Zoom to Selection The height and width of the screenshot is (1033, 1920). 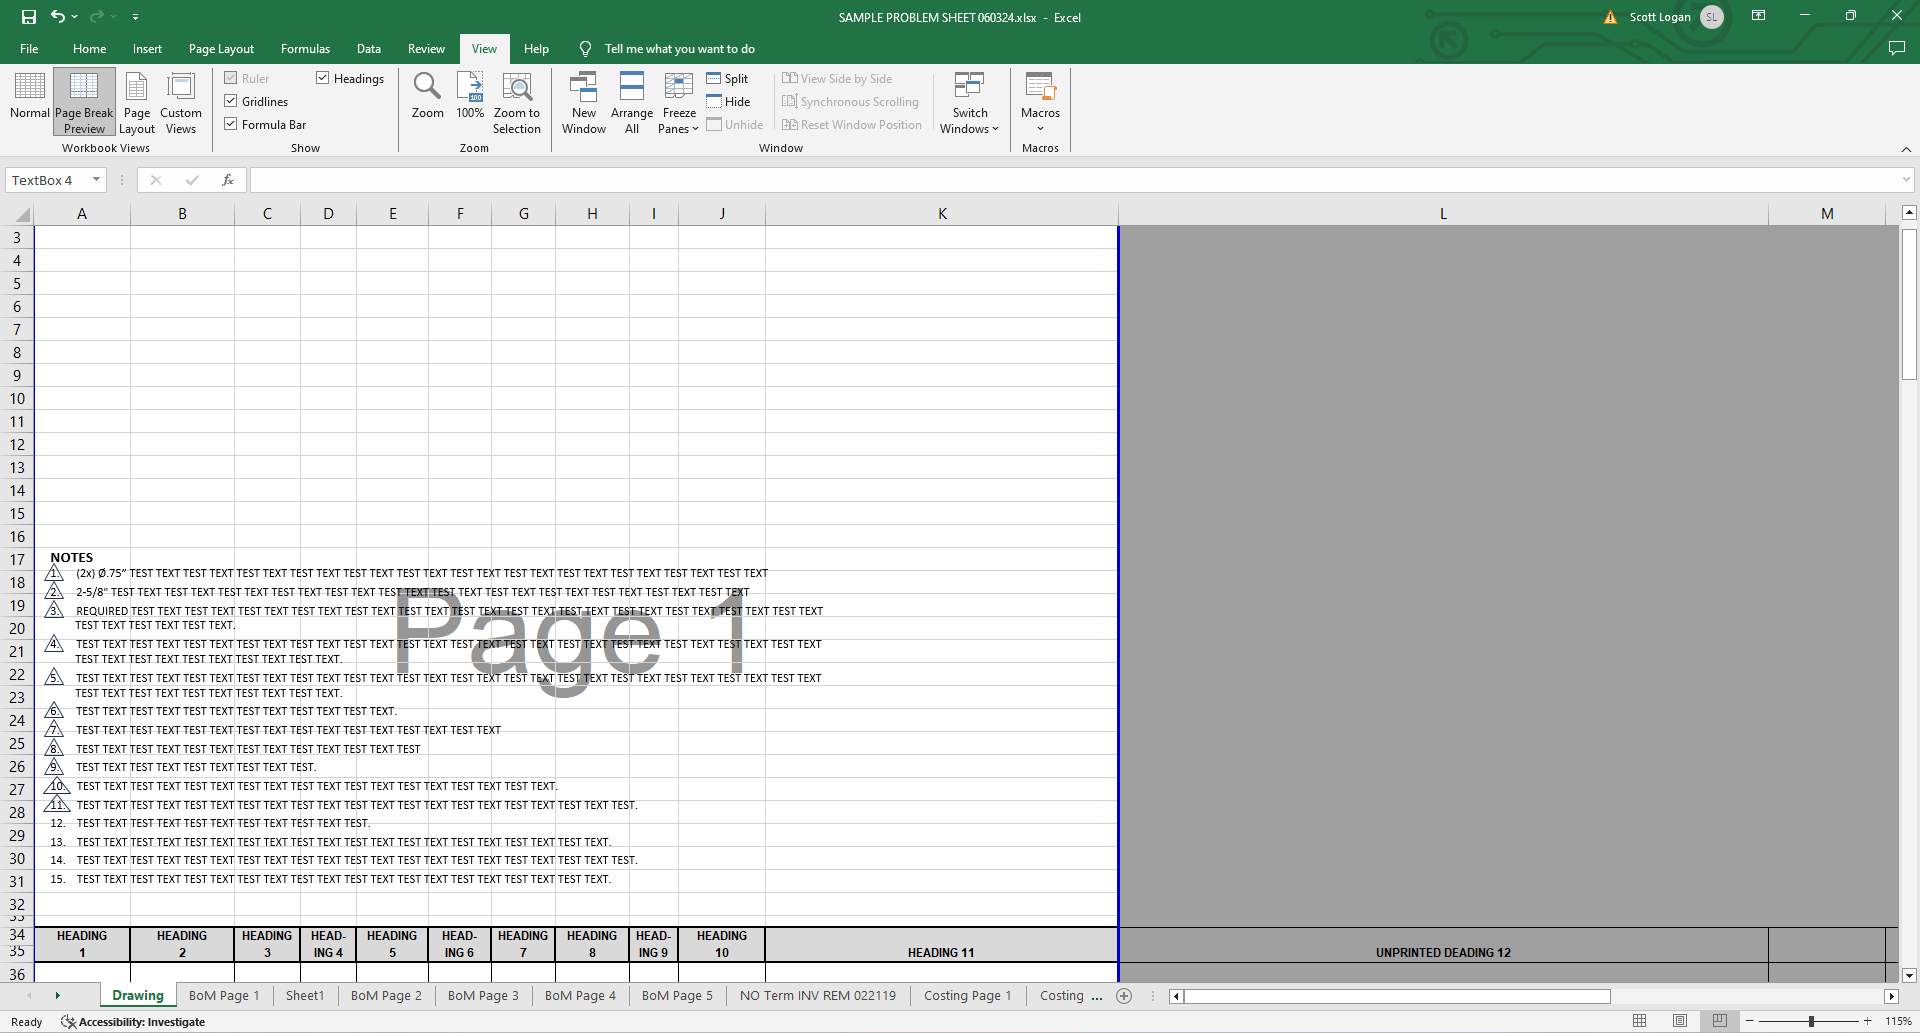(x=516, y=101)
